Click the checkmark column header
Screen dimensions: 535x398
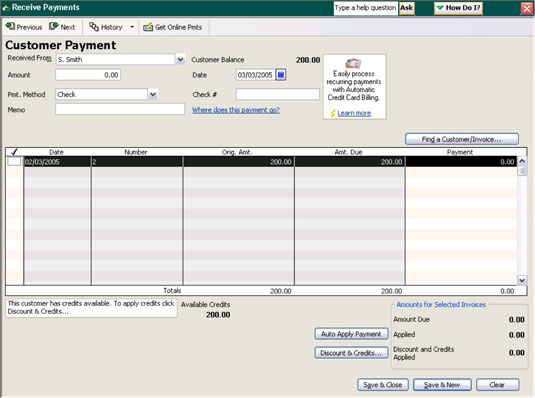(x=14, y=152)
